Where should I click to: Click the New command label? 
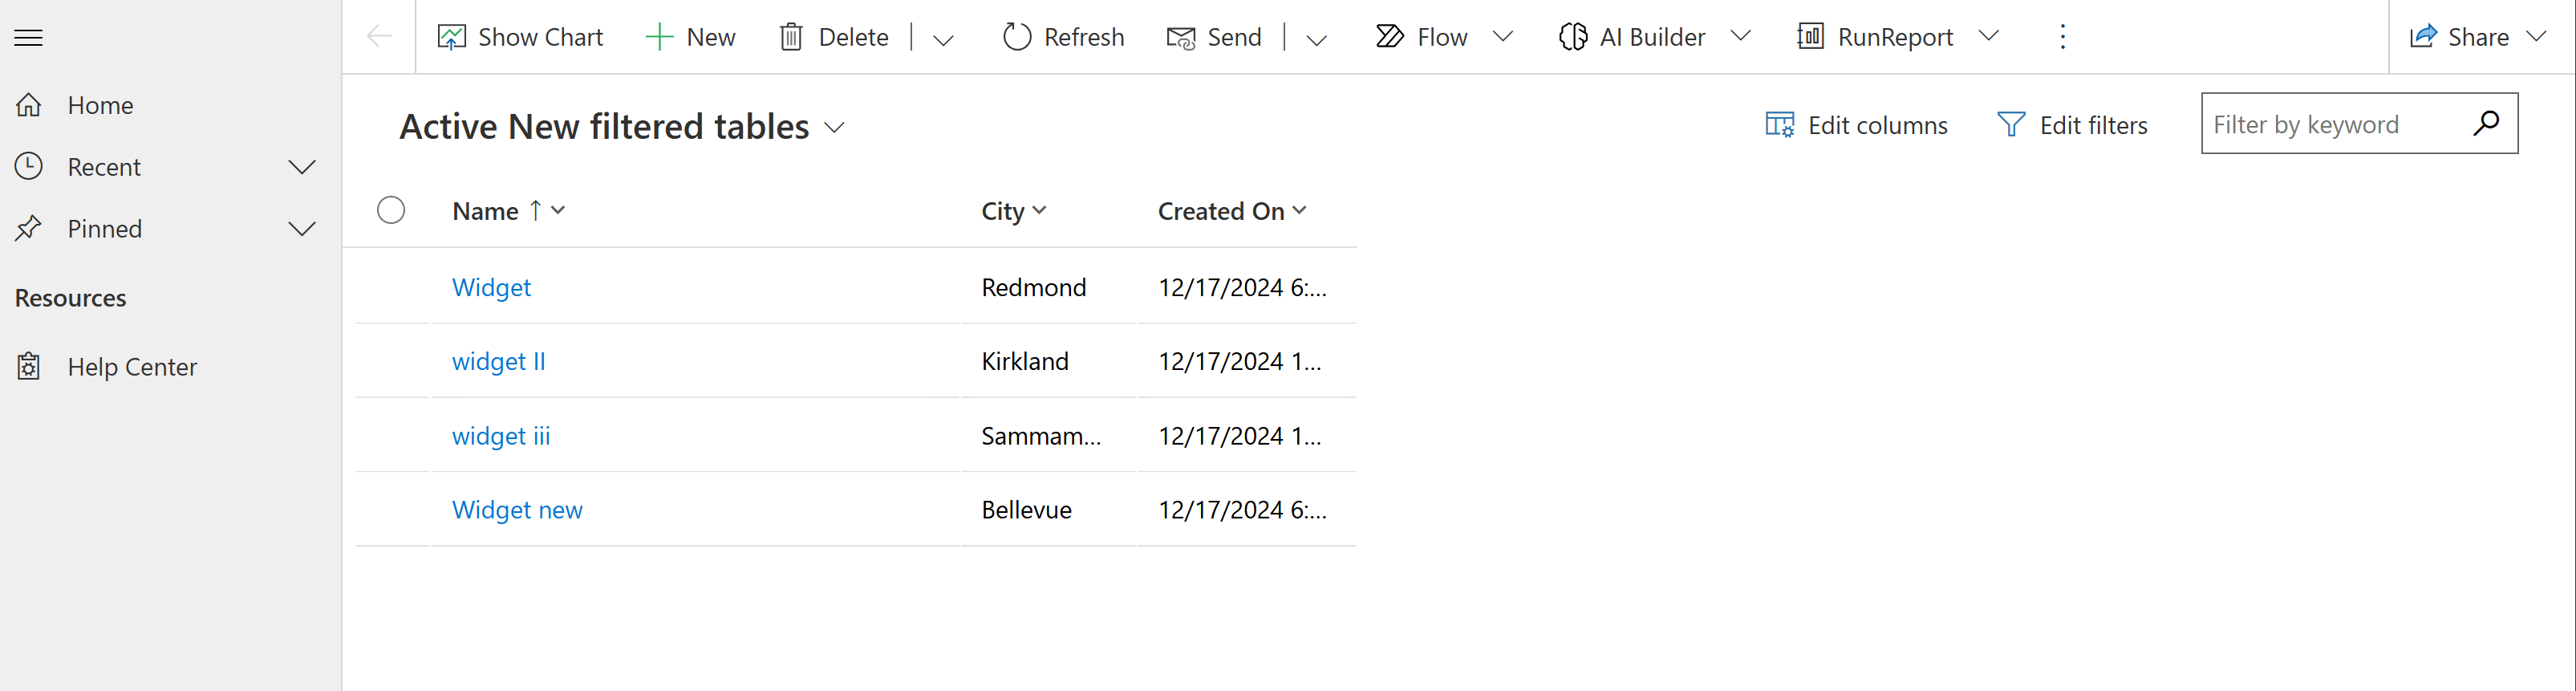711,37
